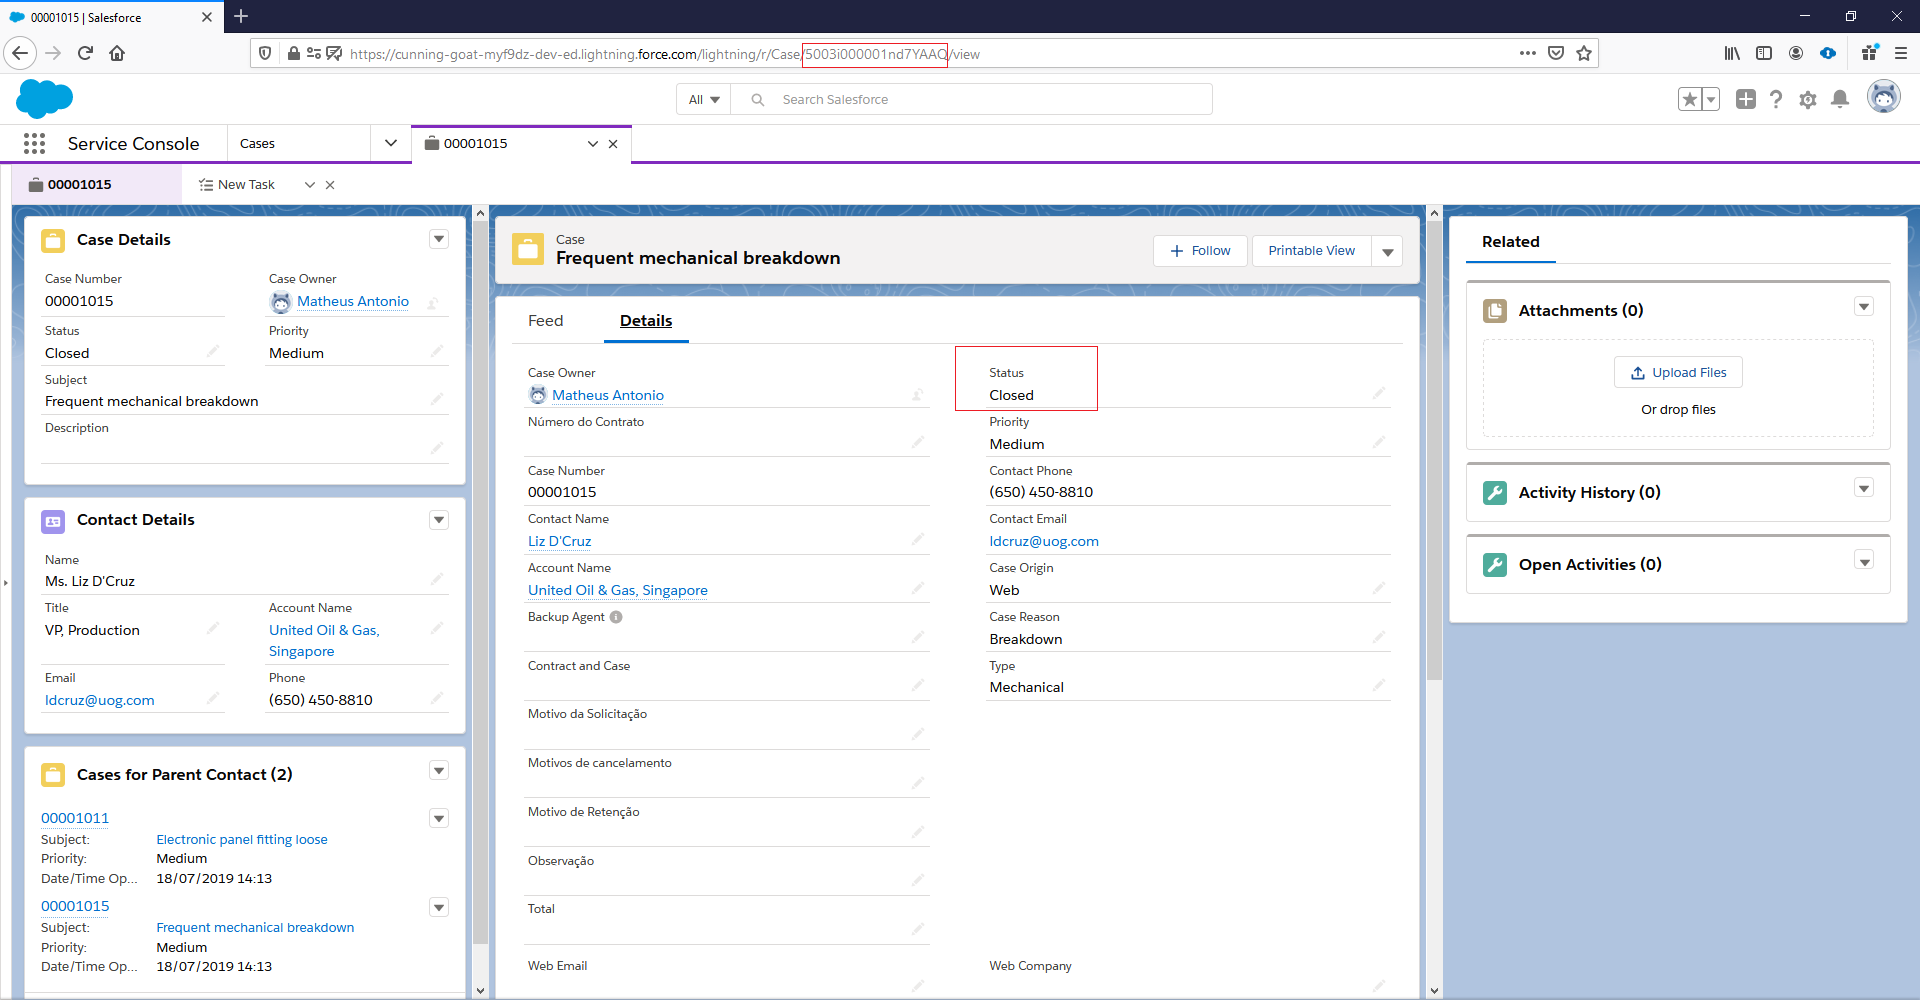Open Matheus Antonio in Details Case Owner
Image resolution: width=1920 pixels, height=1001 pixels.
[608, 395]
